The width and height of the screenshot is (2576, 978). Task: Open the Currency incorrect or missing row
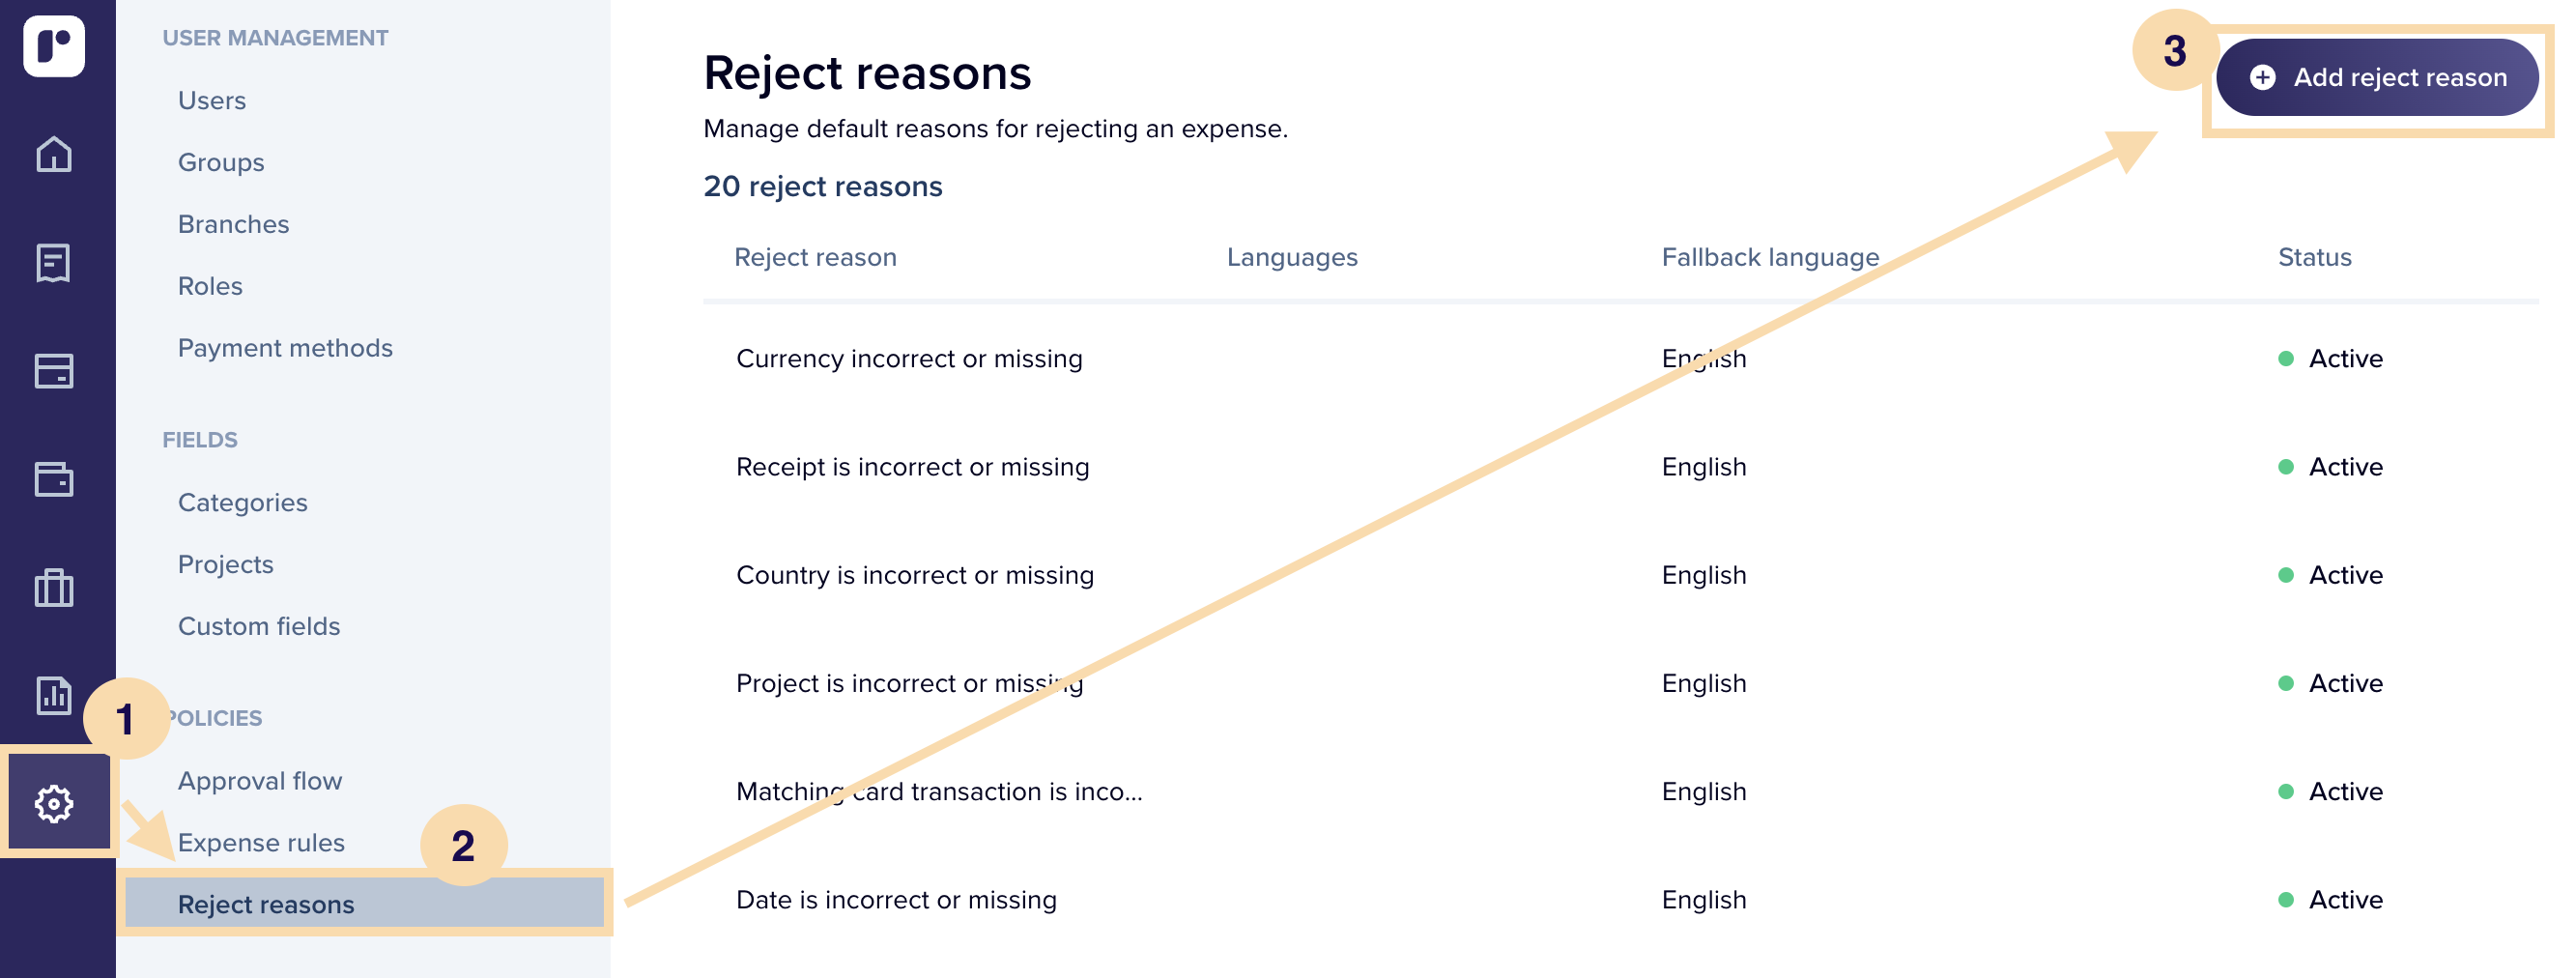click(x=1620, y=358)
